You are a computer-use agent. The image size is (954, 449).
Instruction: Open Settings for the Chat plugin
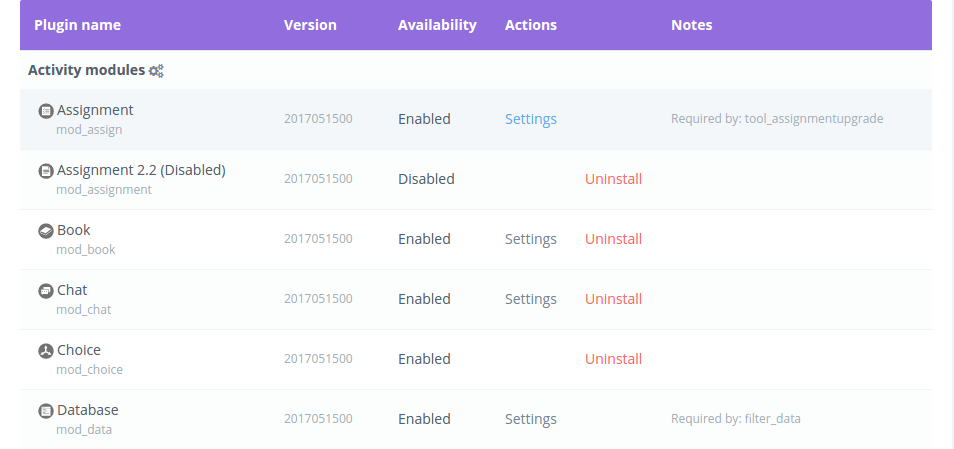(x=531, y=299)
